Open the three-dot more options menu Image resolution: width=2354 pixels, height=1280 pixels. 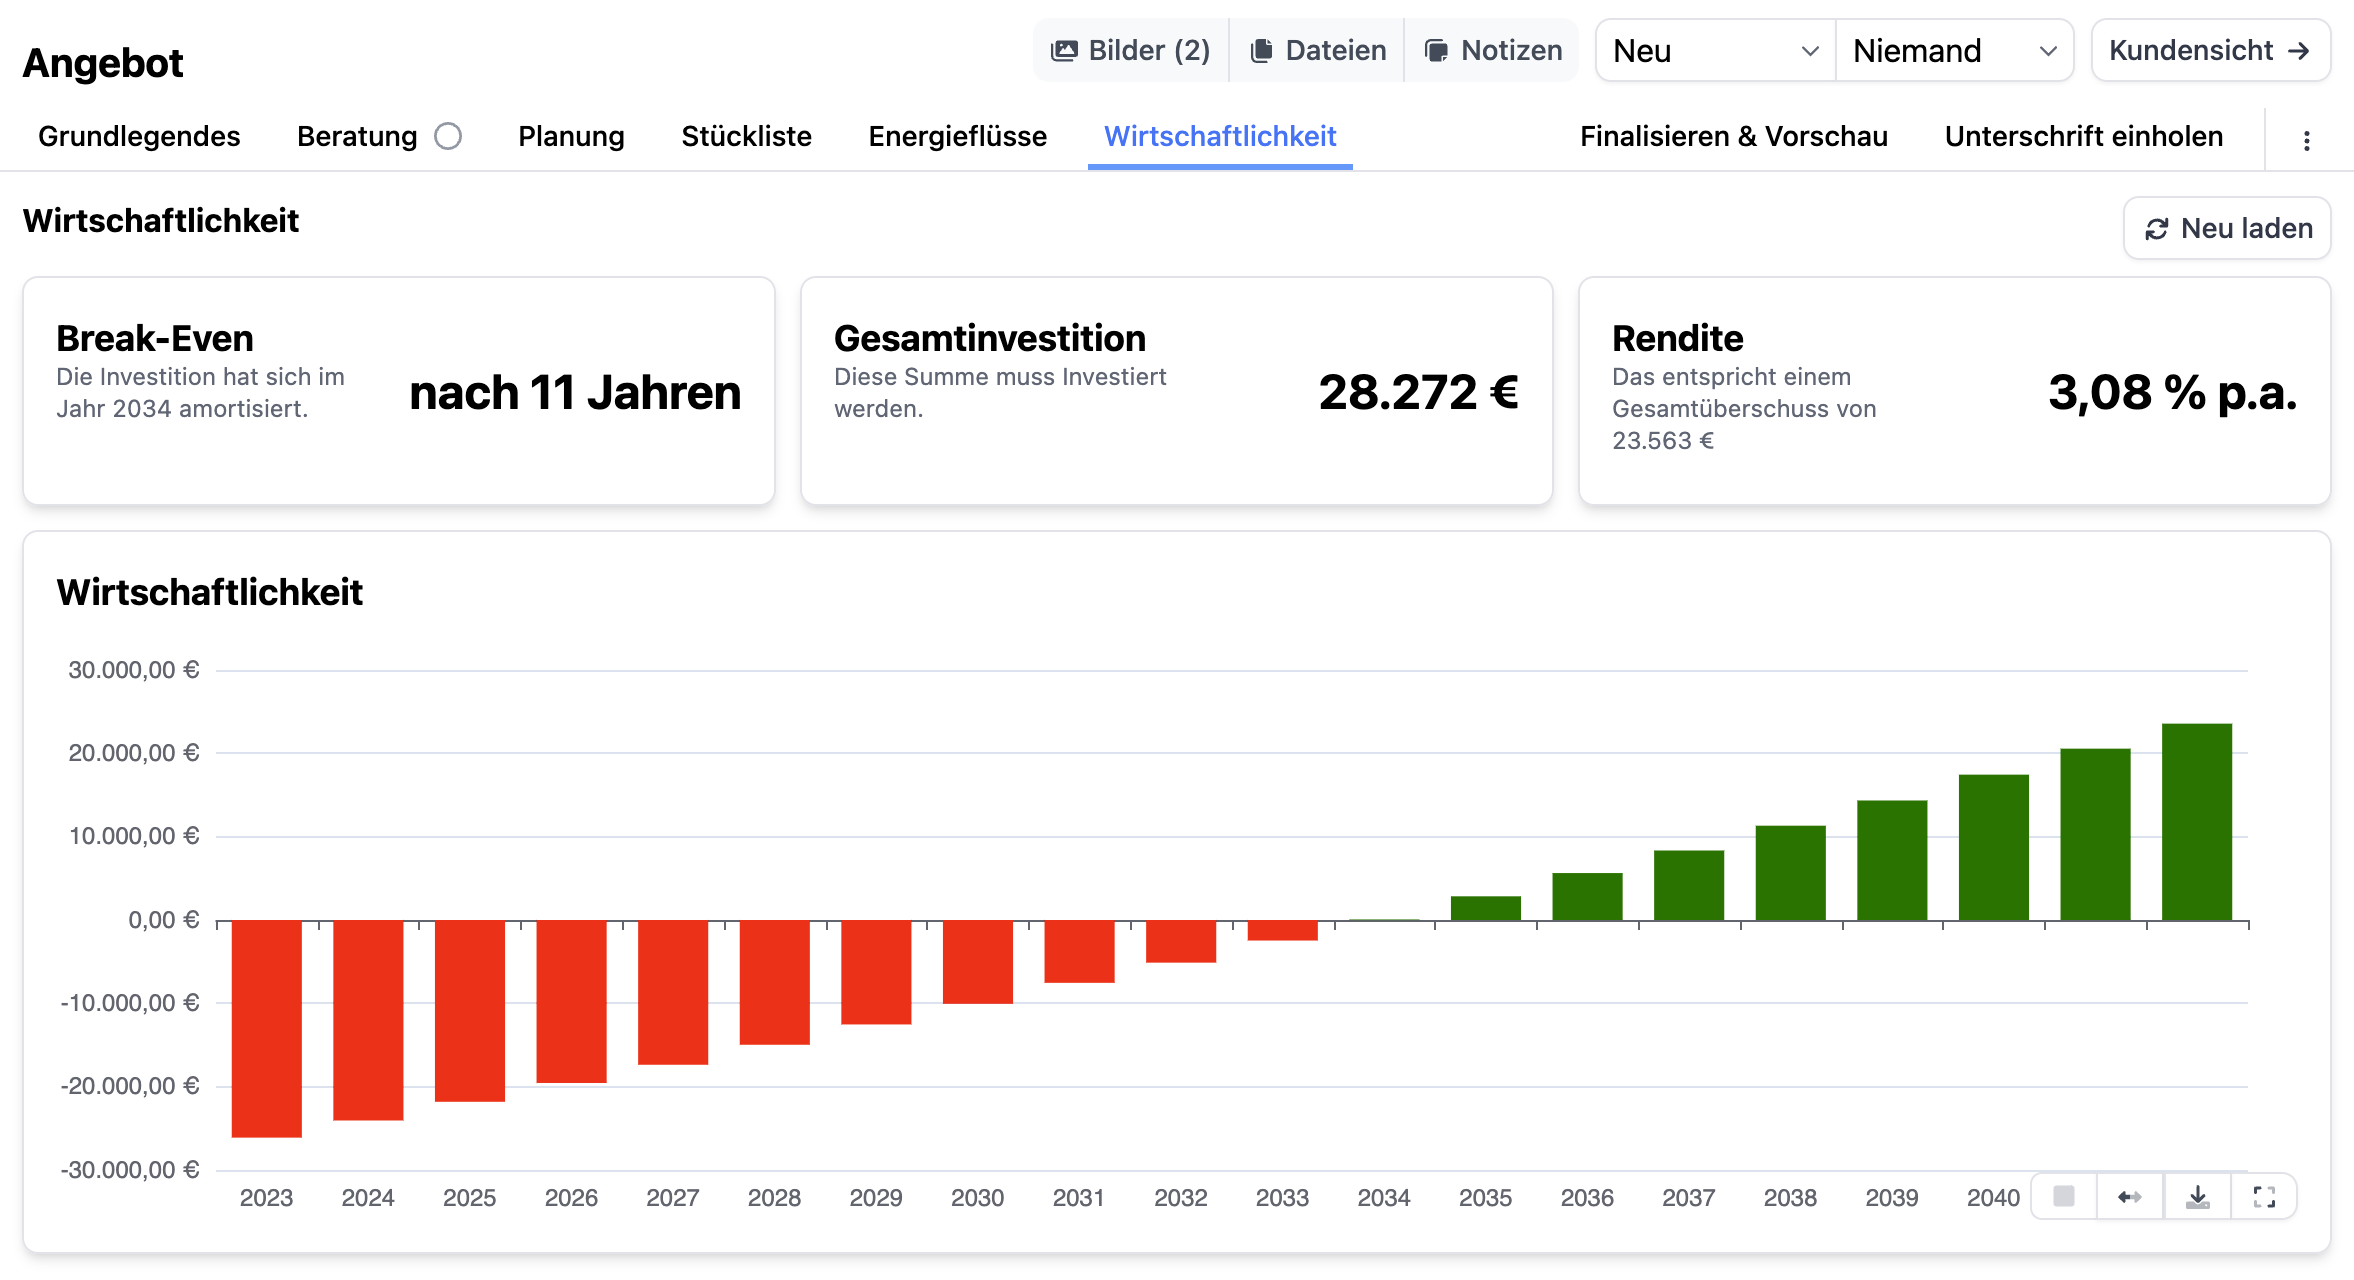click(x=2307, y=140)
